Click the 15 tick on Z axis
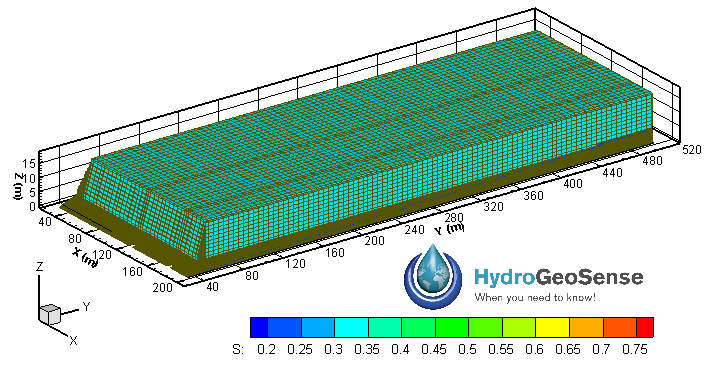 pos(29,164)
